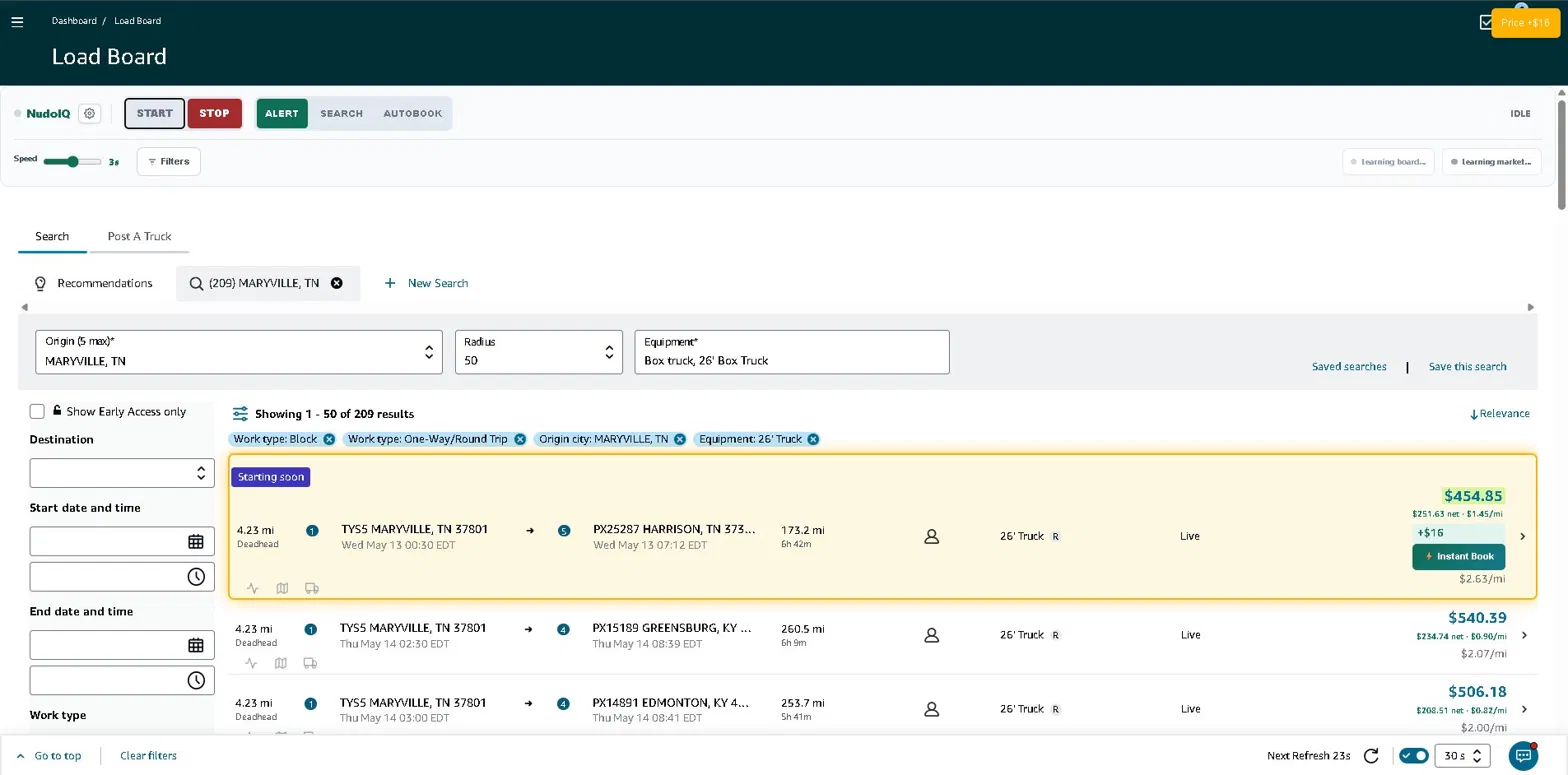Change sort order from Relevance
Viewport: 1568px width, 775px height.
1499,414
